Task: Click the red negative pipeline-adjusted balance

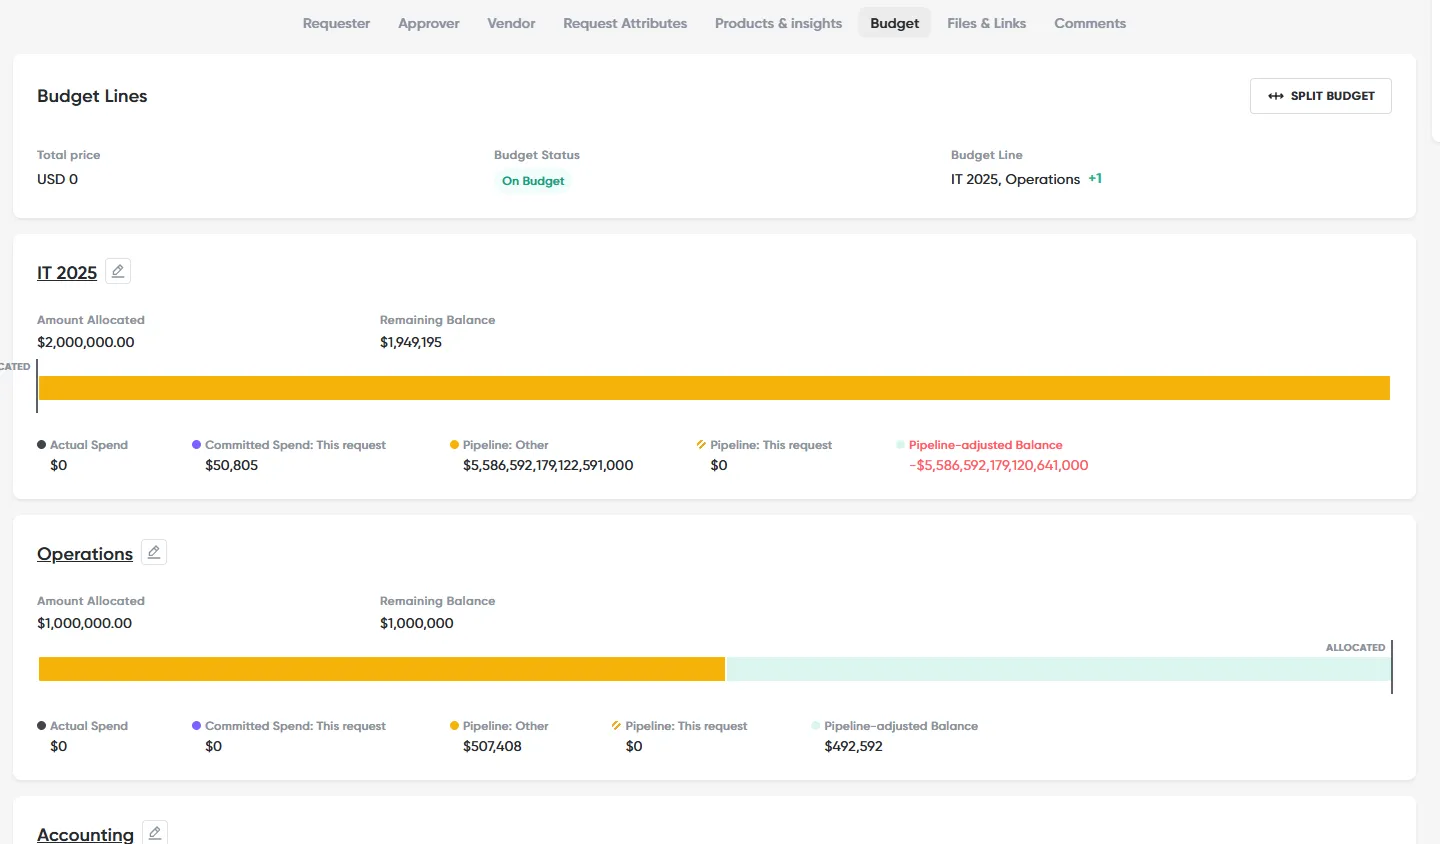Action: point(998,465)
